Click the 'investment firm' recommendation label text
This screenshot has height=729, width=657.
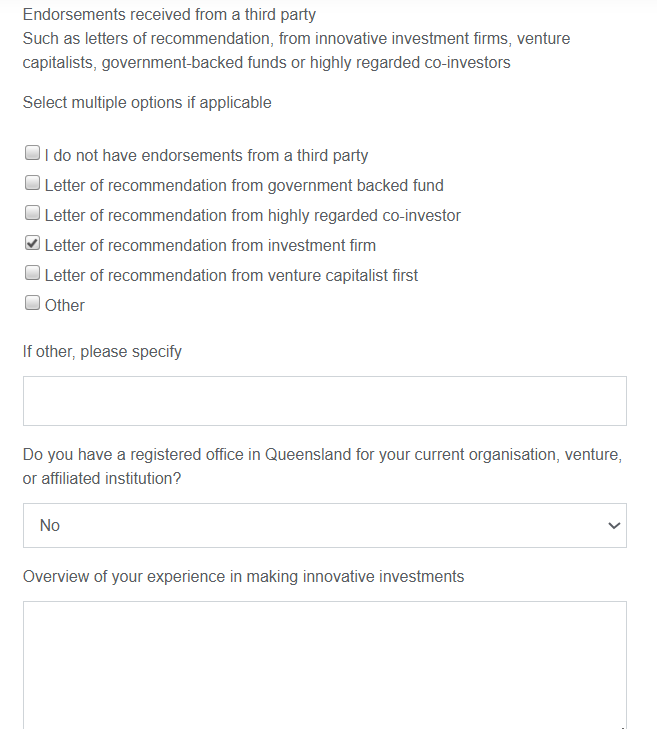coord(210,246)
